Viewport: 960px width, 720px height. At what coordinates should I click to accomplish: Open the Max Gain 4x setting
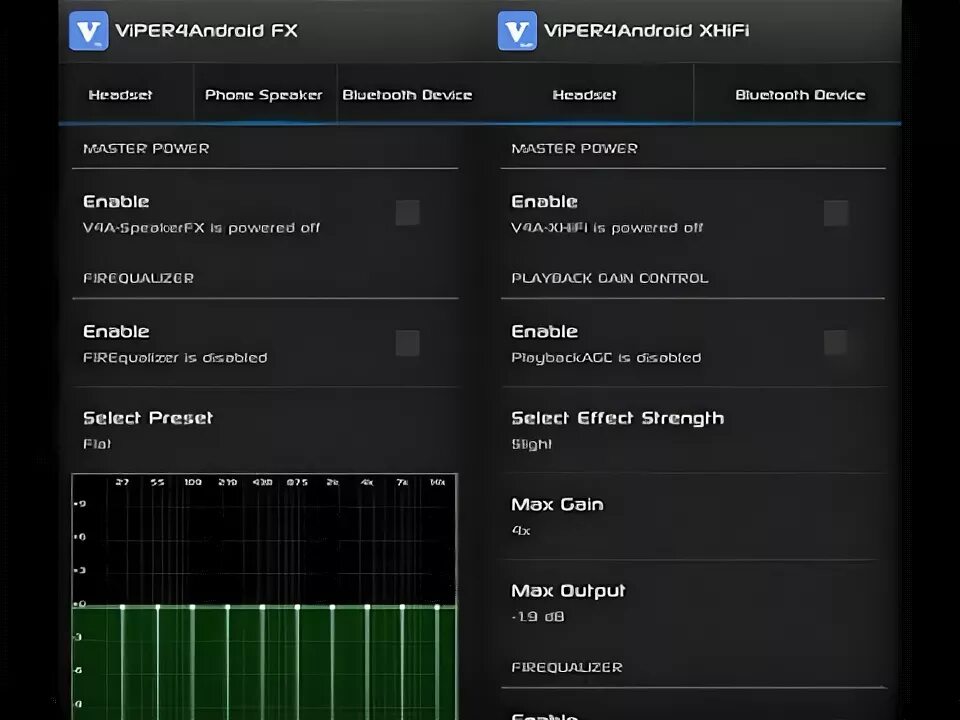pyautogui.click(x=694, y=516)
